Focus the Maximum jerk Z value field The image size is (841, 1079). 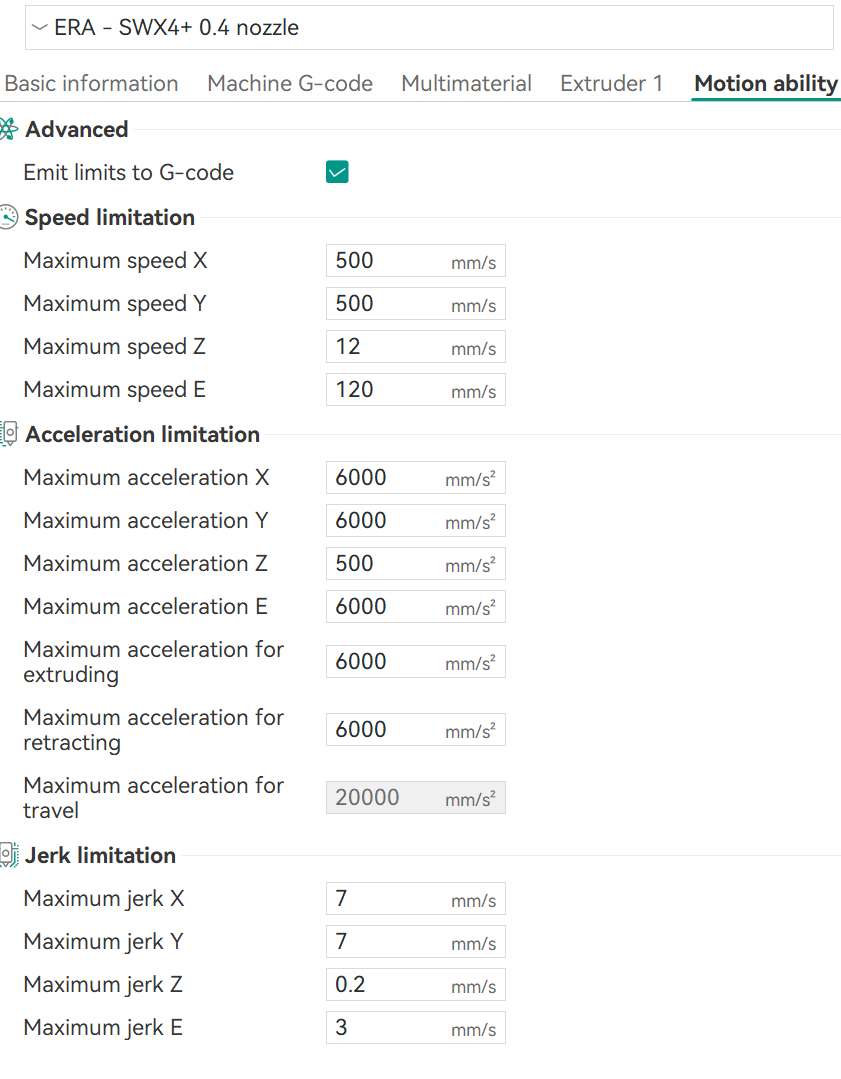point(390,985)
